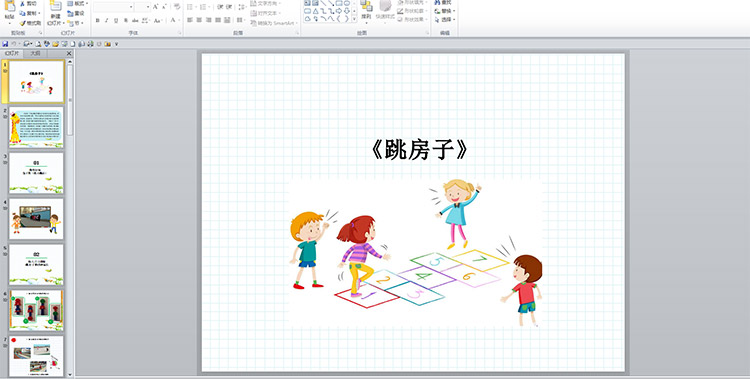The height and width of the screenshot is (379, 750).
Task: Click the New Slide button icon
Action: coord(56,7)
